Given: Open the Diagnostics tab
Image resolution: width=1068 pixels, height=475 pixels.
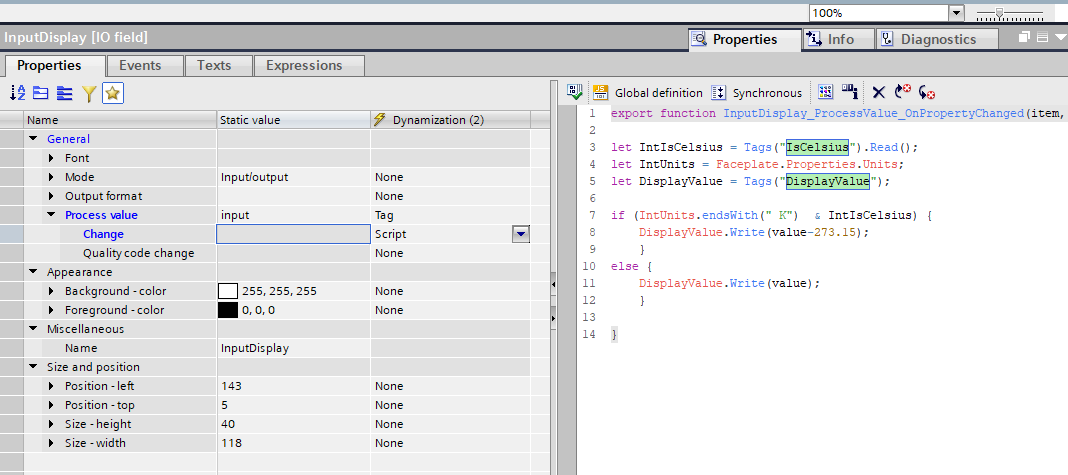Looking at the screenshot, I should click(937, 39).
